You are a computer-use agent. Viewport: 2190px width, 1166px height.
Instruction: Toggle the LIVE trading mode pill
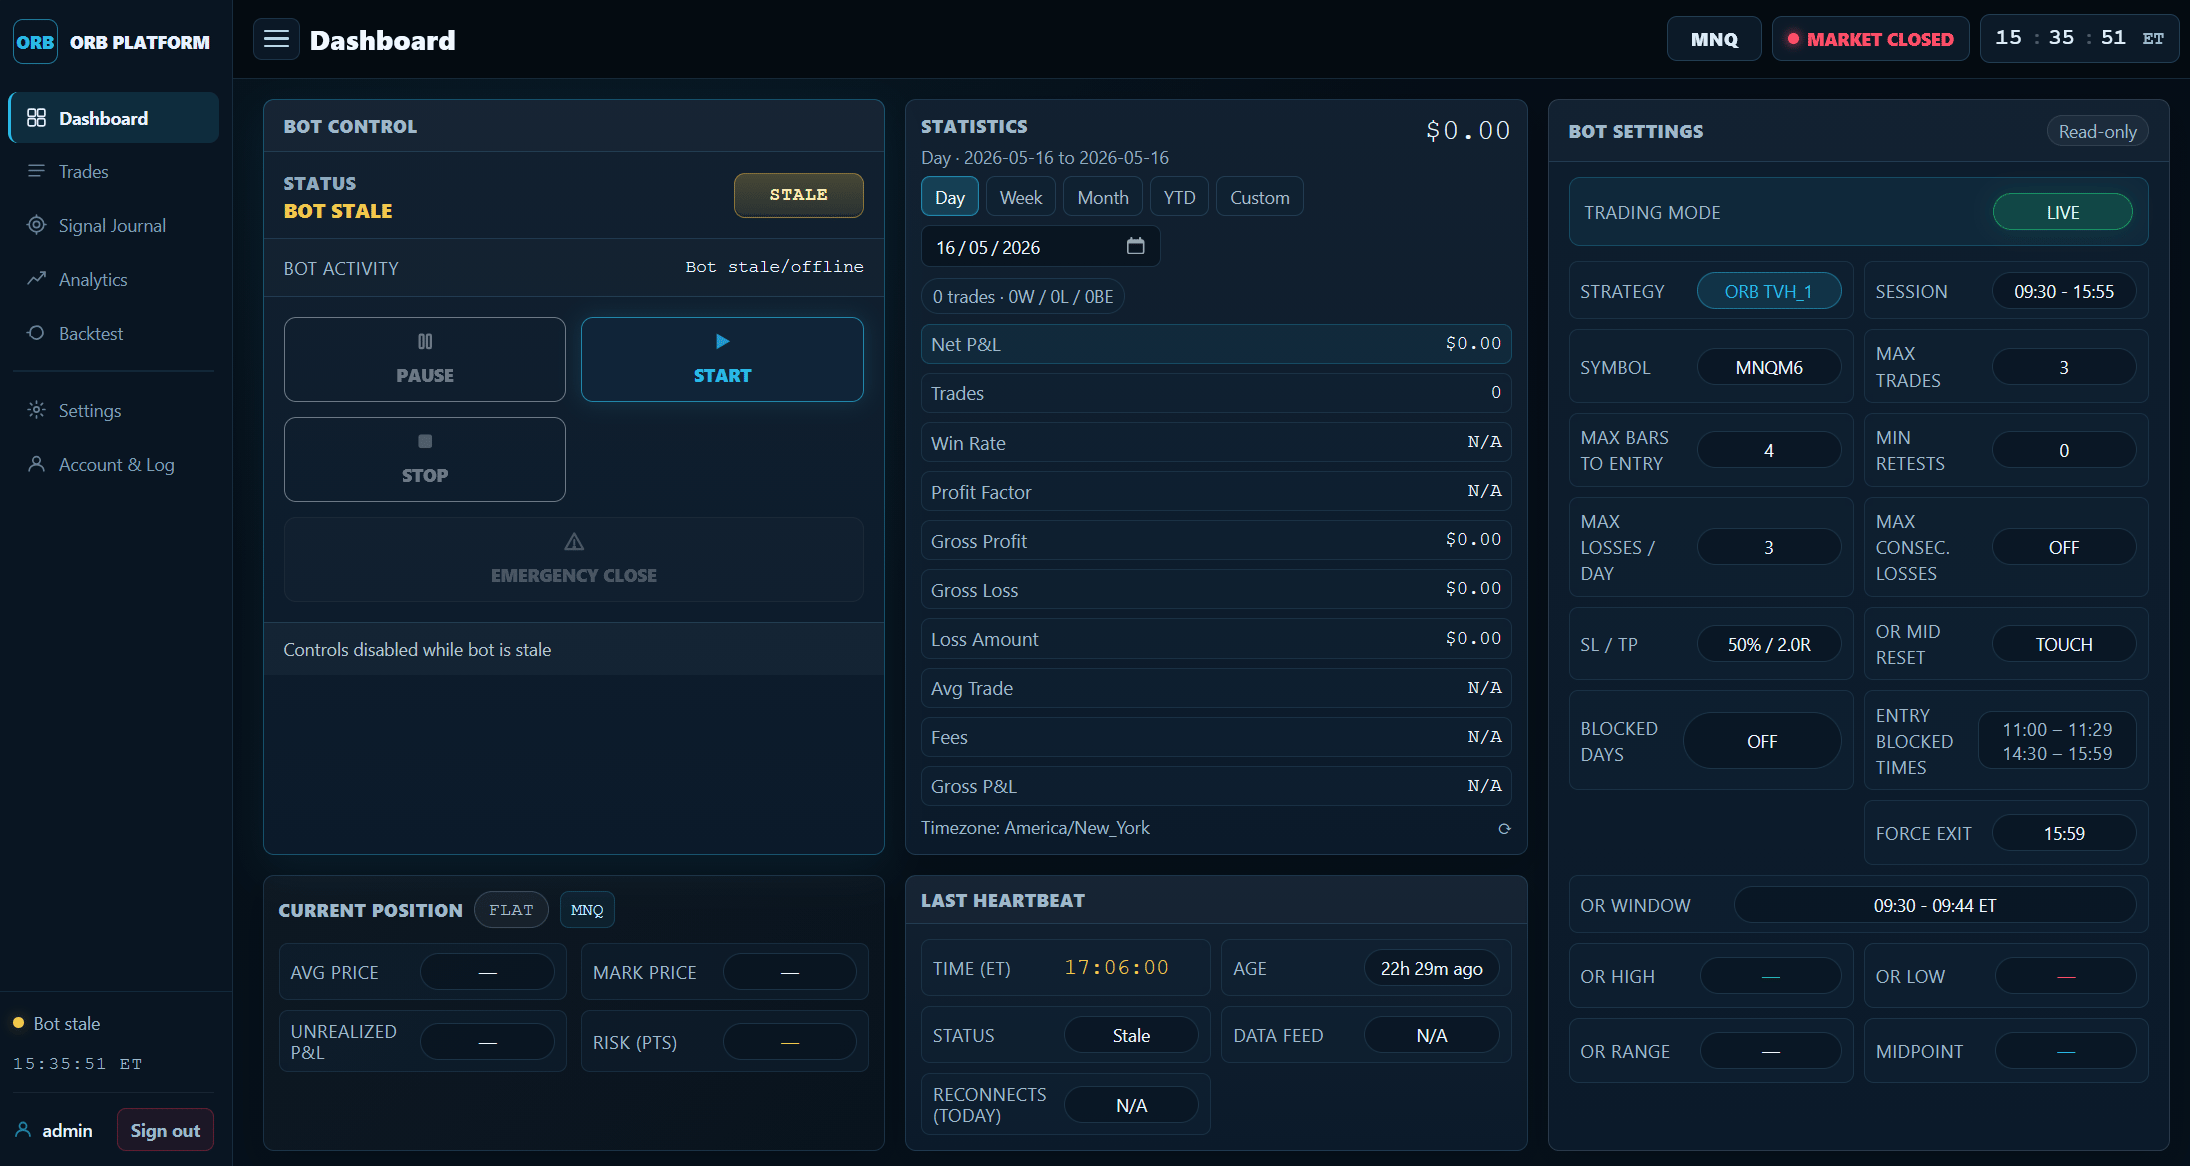coord(2062,212)
